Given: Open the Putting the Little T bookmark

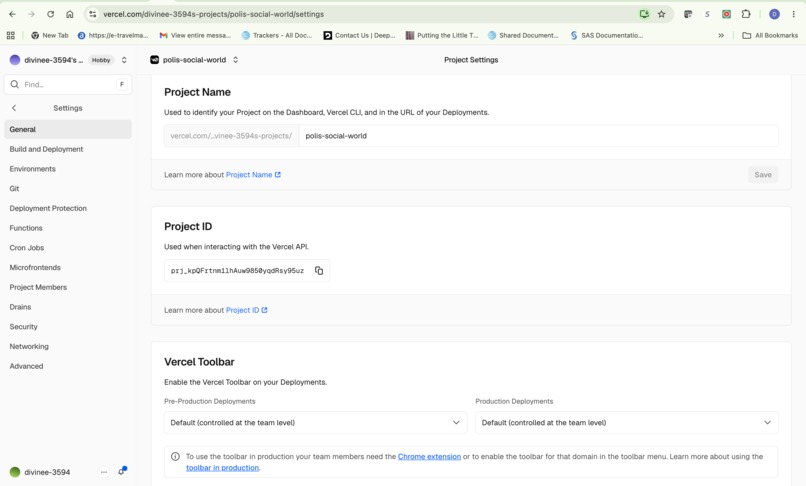Looking at the screenshot, I should (442, 35).
